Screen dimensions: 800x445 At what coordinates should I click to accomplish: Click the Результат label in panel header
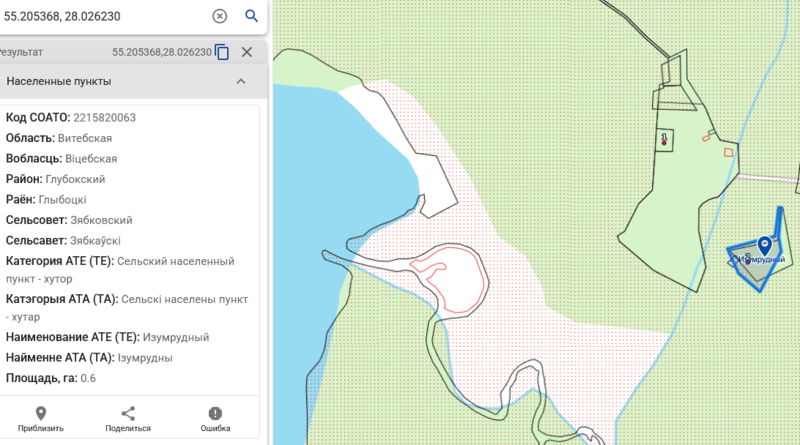point(22,52)
